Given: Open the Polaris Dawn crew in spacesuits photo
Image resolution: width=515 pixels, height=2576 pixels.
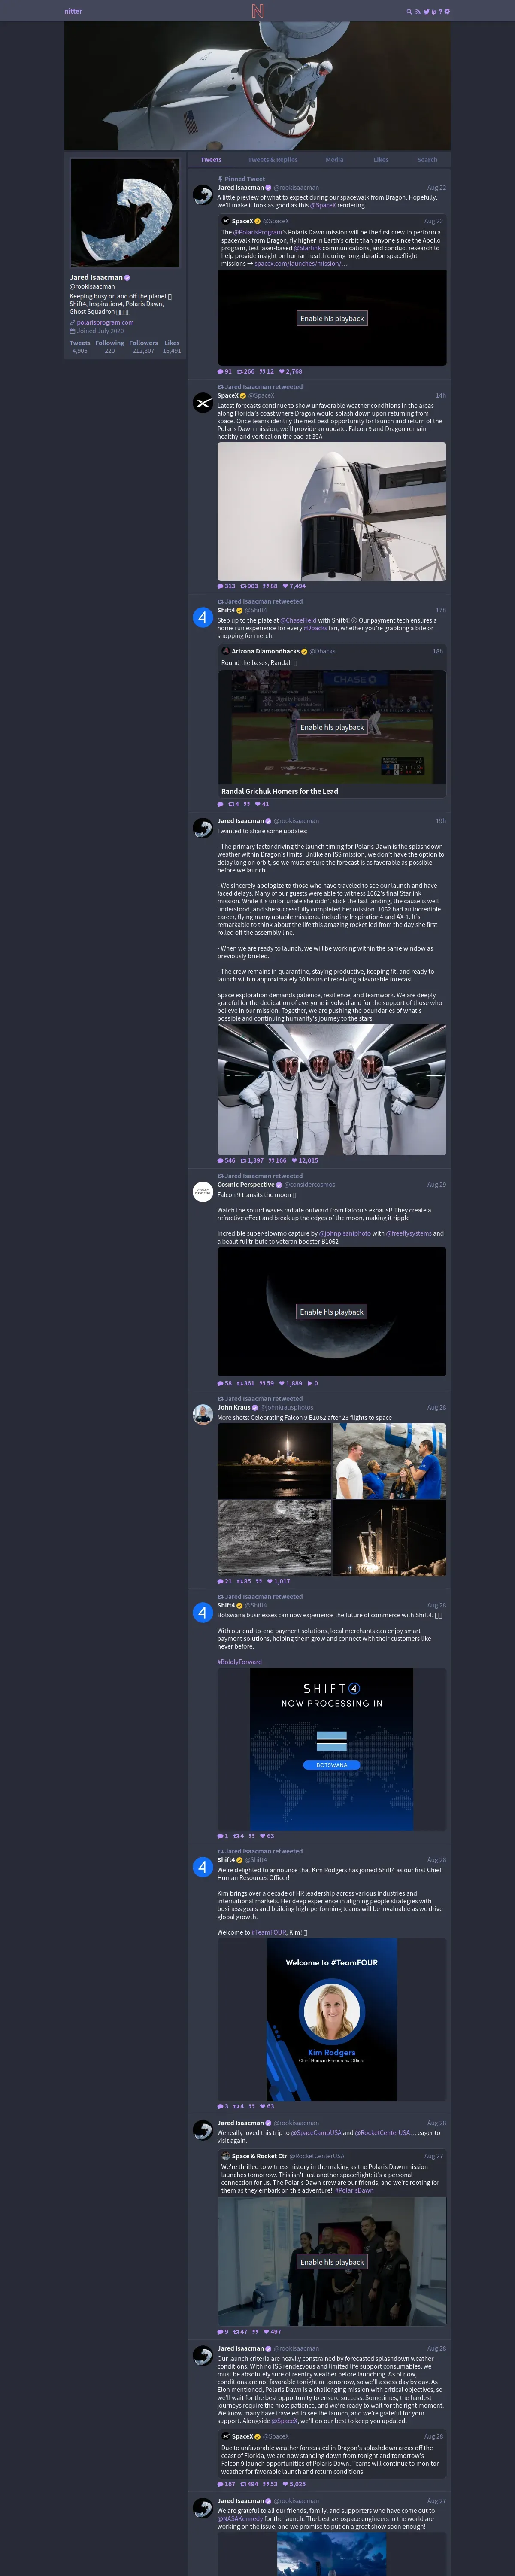Looking at the screenshot, I should (332, 1089).
